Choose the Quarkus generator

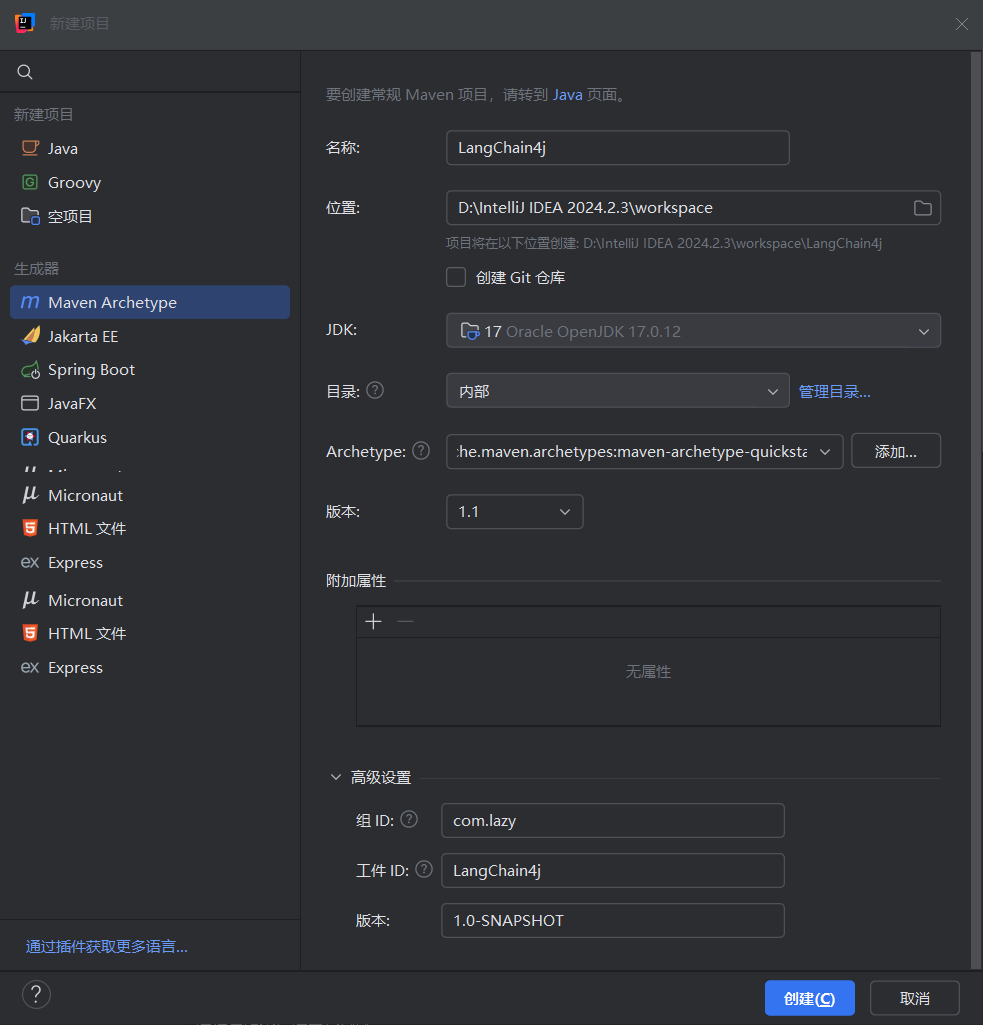(77, 438)
